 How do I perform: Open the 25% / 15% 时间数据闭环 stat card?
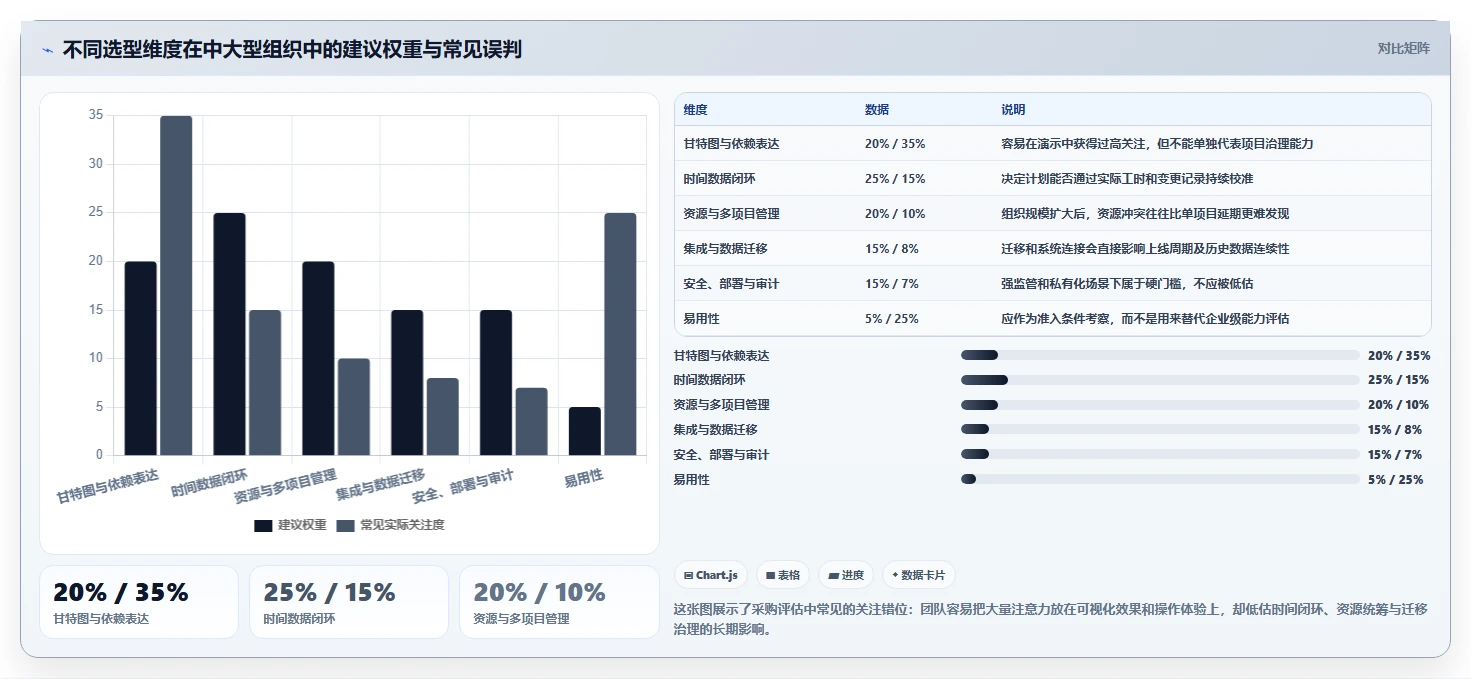pyautogui.click(x=349, y=602)
